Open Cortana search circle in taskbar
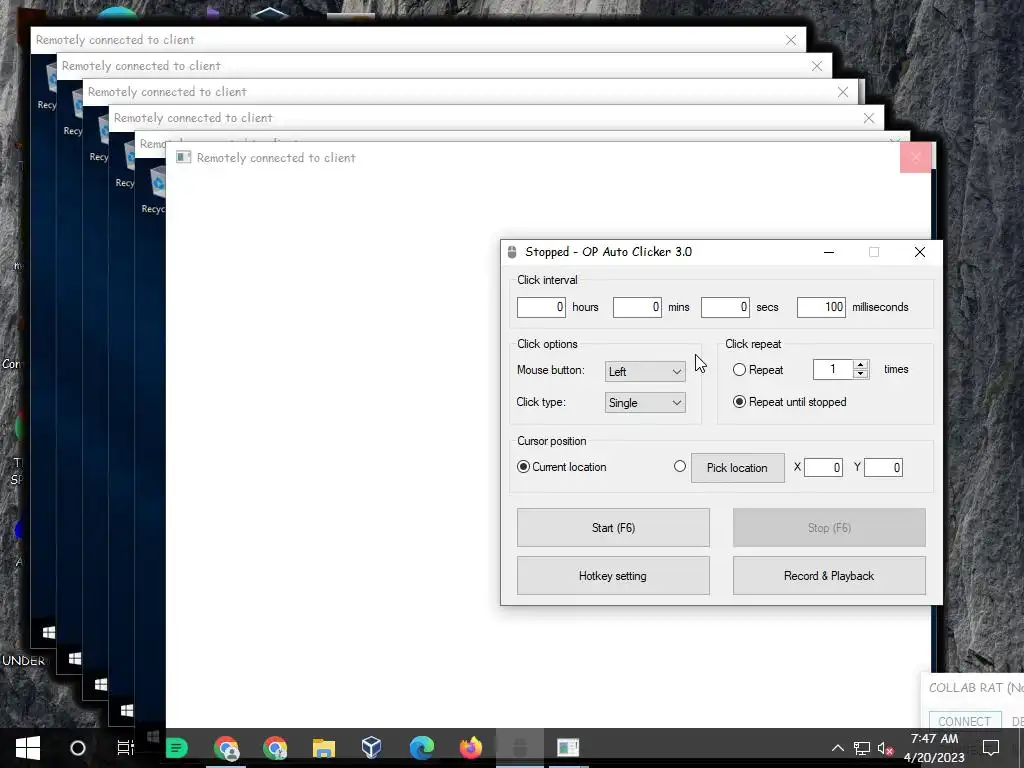1024x768 pixels. pos(77,748)
